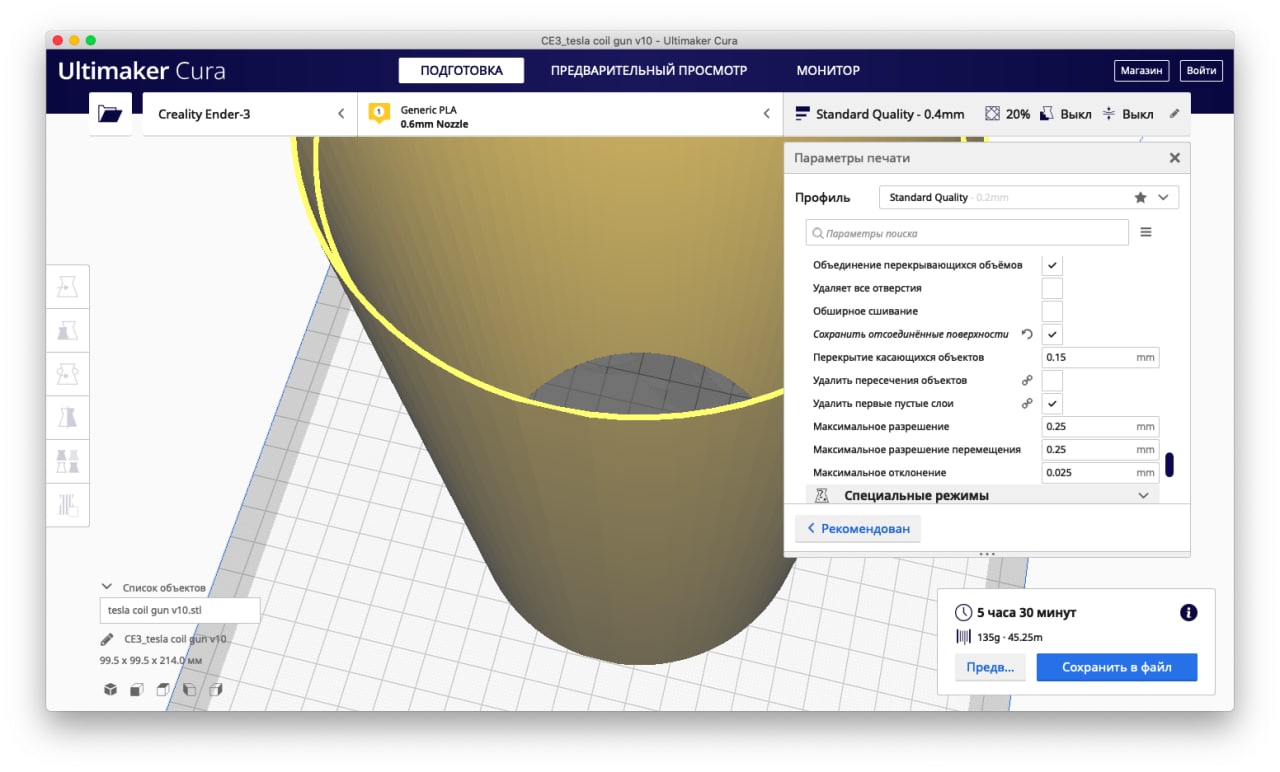This screenshot has height=772, width=1280.
Task: Switch to top view cube icon
Action: pyautogui.click(x=162, y=690)
